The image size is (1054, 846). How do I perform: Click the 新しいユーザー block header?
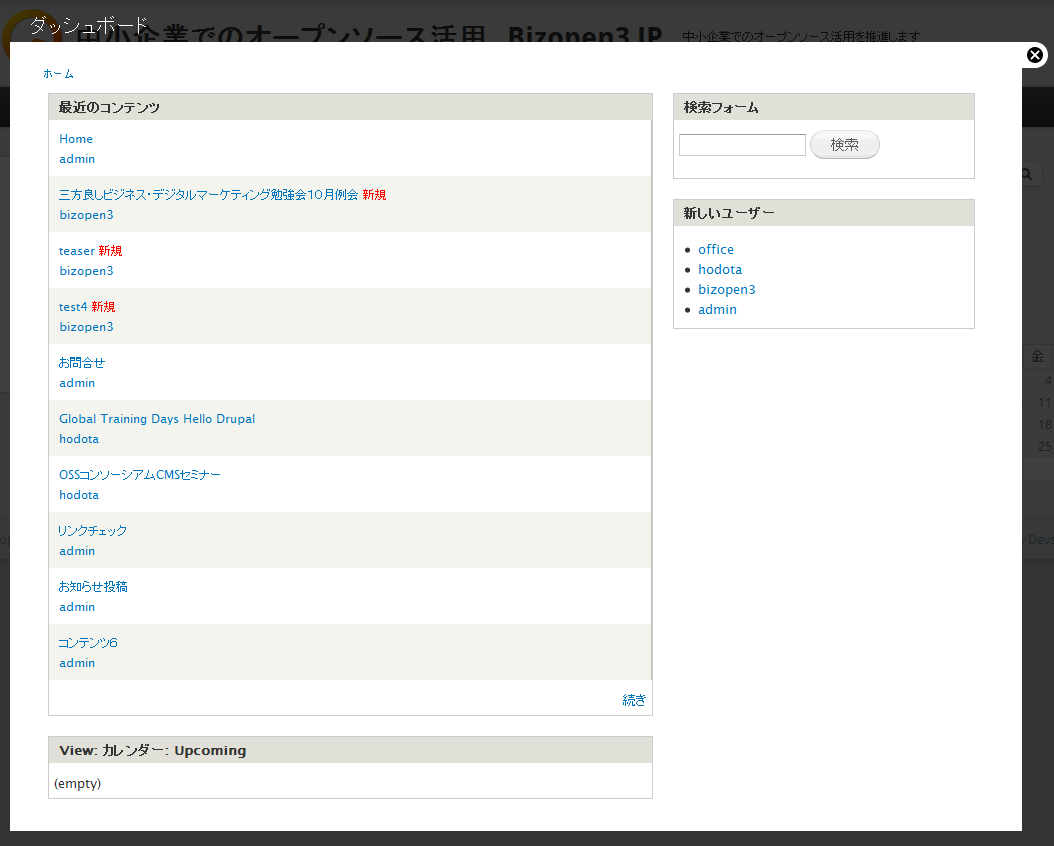click(823, 213)
